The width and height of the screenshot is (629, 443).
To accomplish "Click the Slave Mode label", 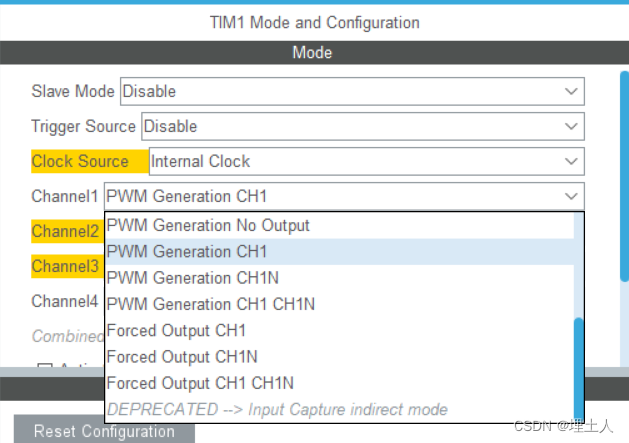I will point(73,91).
